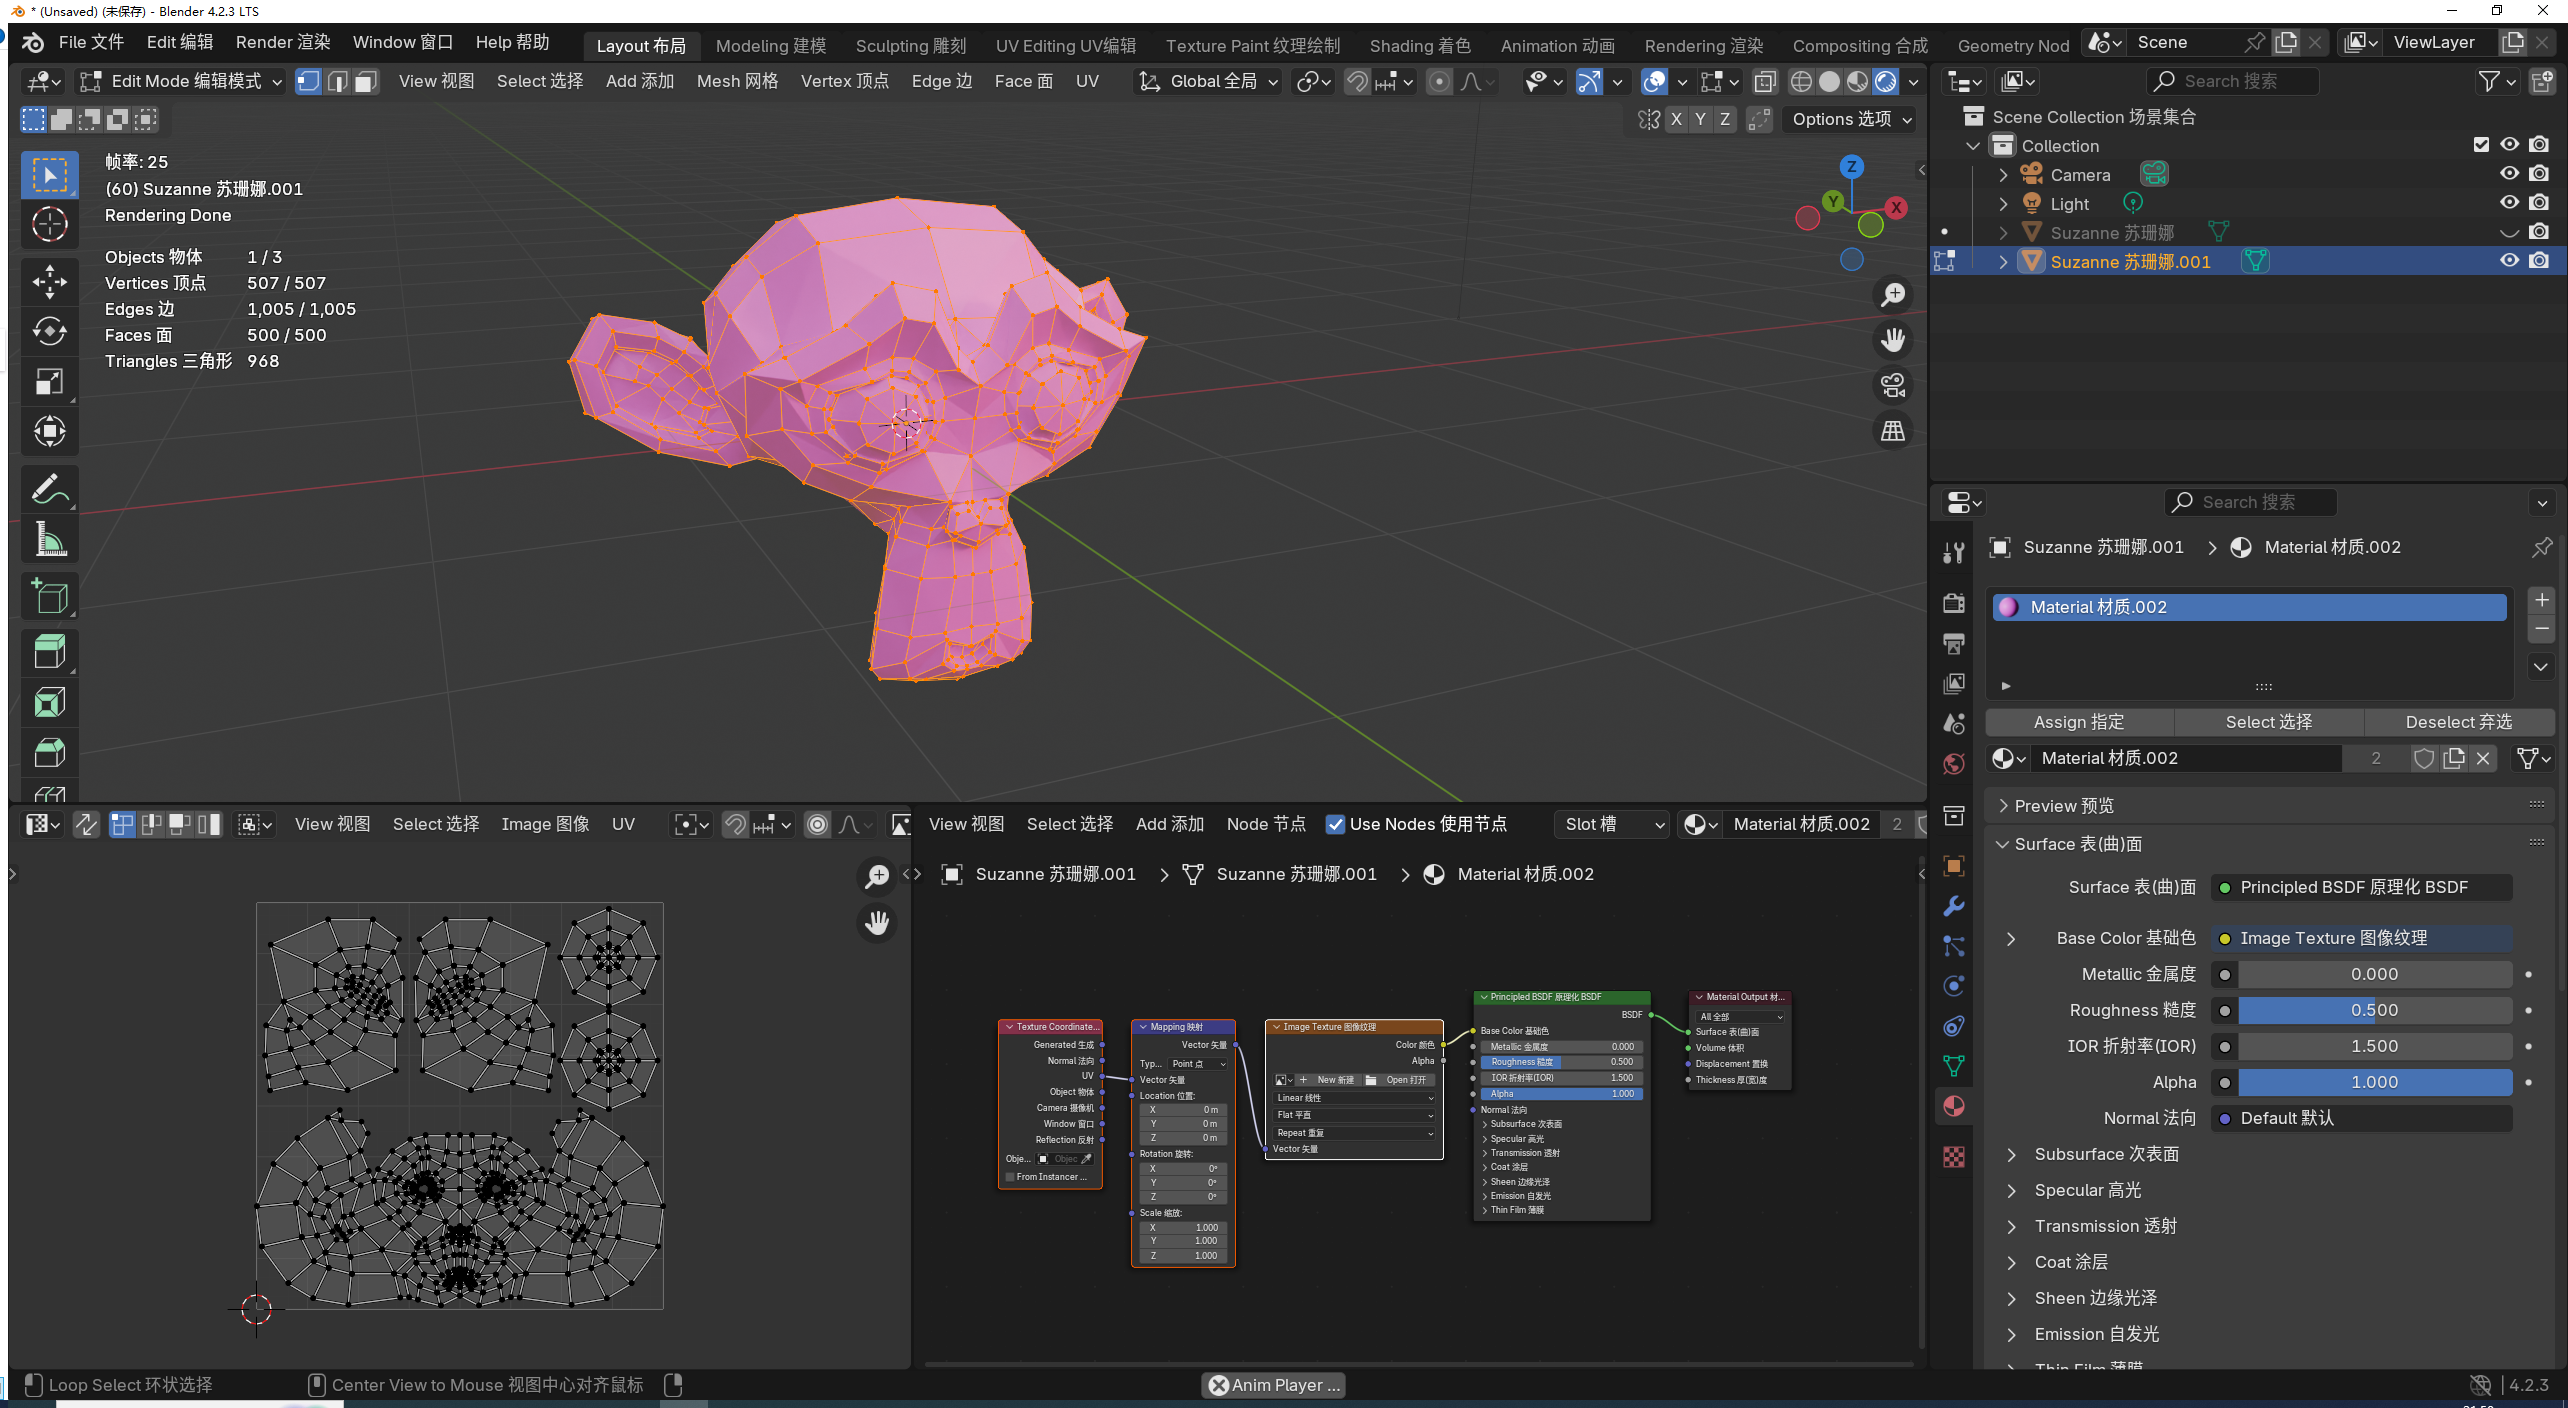Image resolution: width=2568 pixels, height=1408 pixels.
Task: Toggle snapping magnet in 3D viewport
Action: pyautogui.click(x=1357, y=81)
